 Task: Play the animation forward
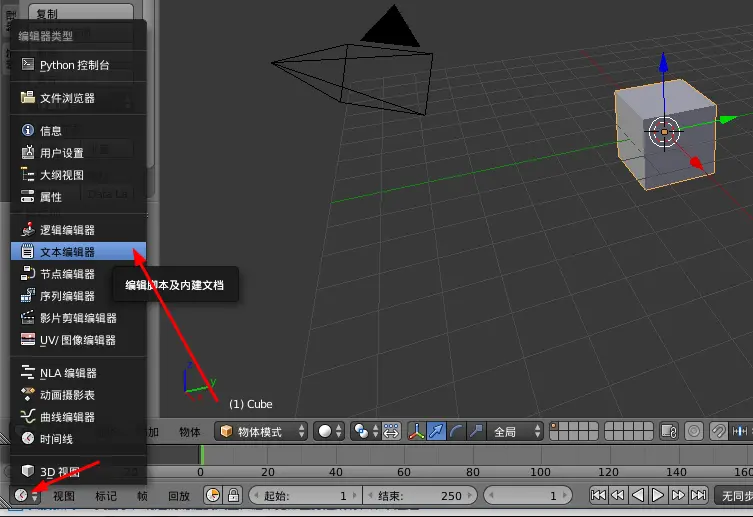click(657, 495)
